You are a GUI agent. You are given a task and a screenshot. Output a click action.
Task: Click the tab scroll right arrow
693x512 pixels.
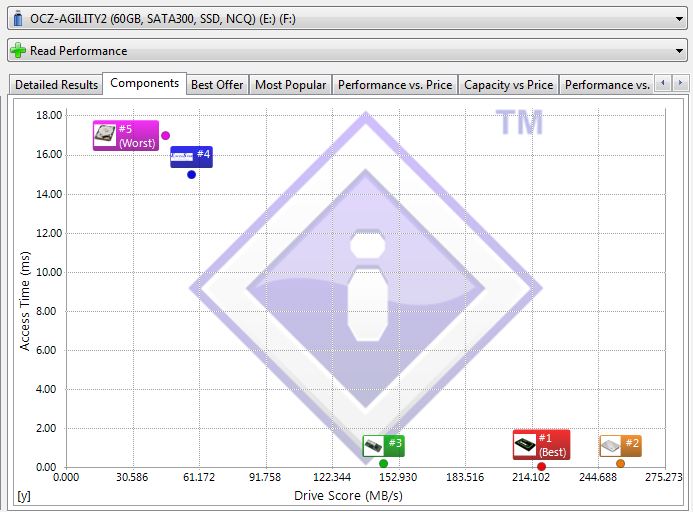pyautogui.click(x=680, y=83)
